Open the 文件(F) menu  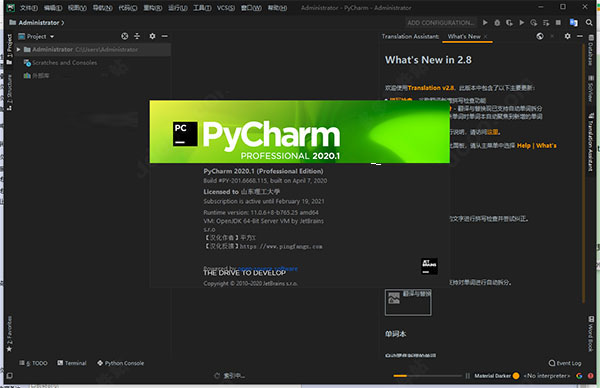click(29, 8)
